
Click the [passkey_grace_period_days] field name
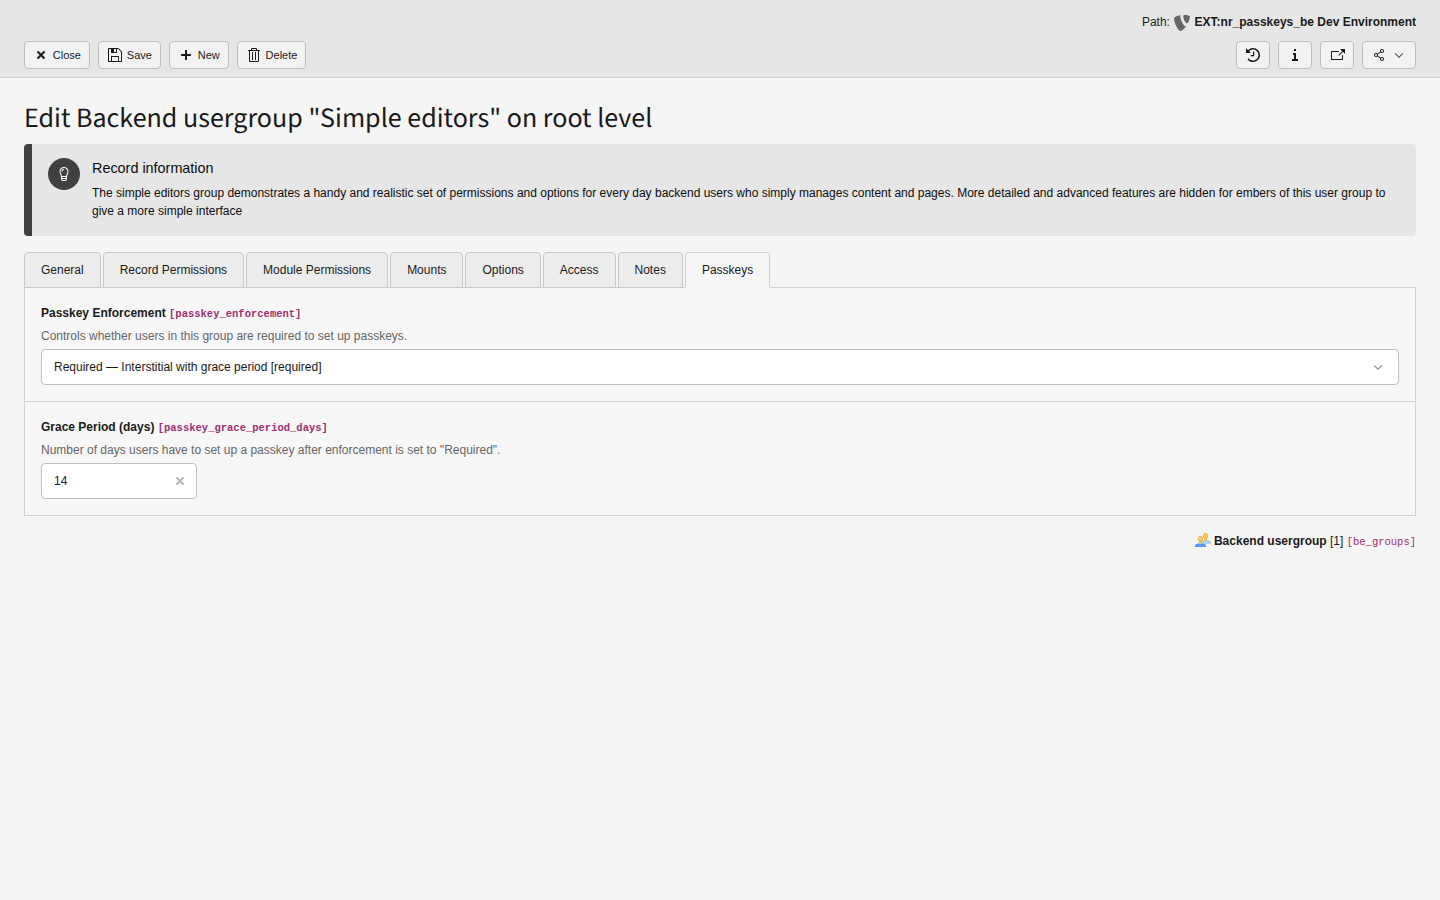(243, 428)
